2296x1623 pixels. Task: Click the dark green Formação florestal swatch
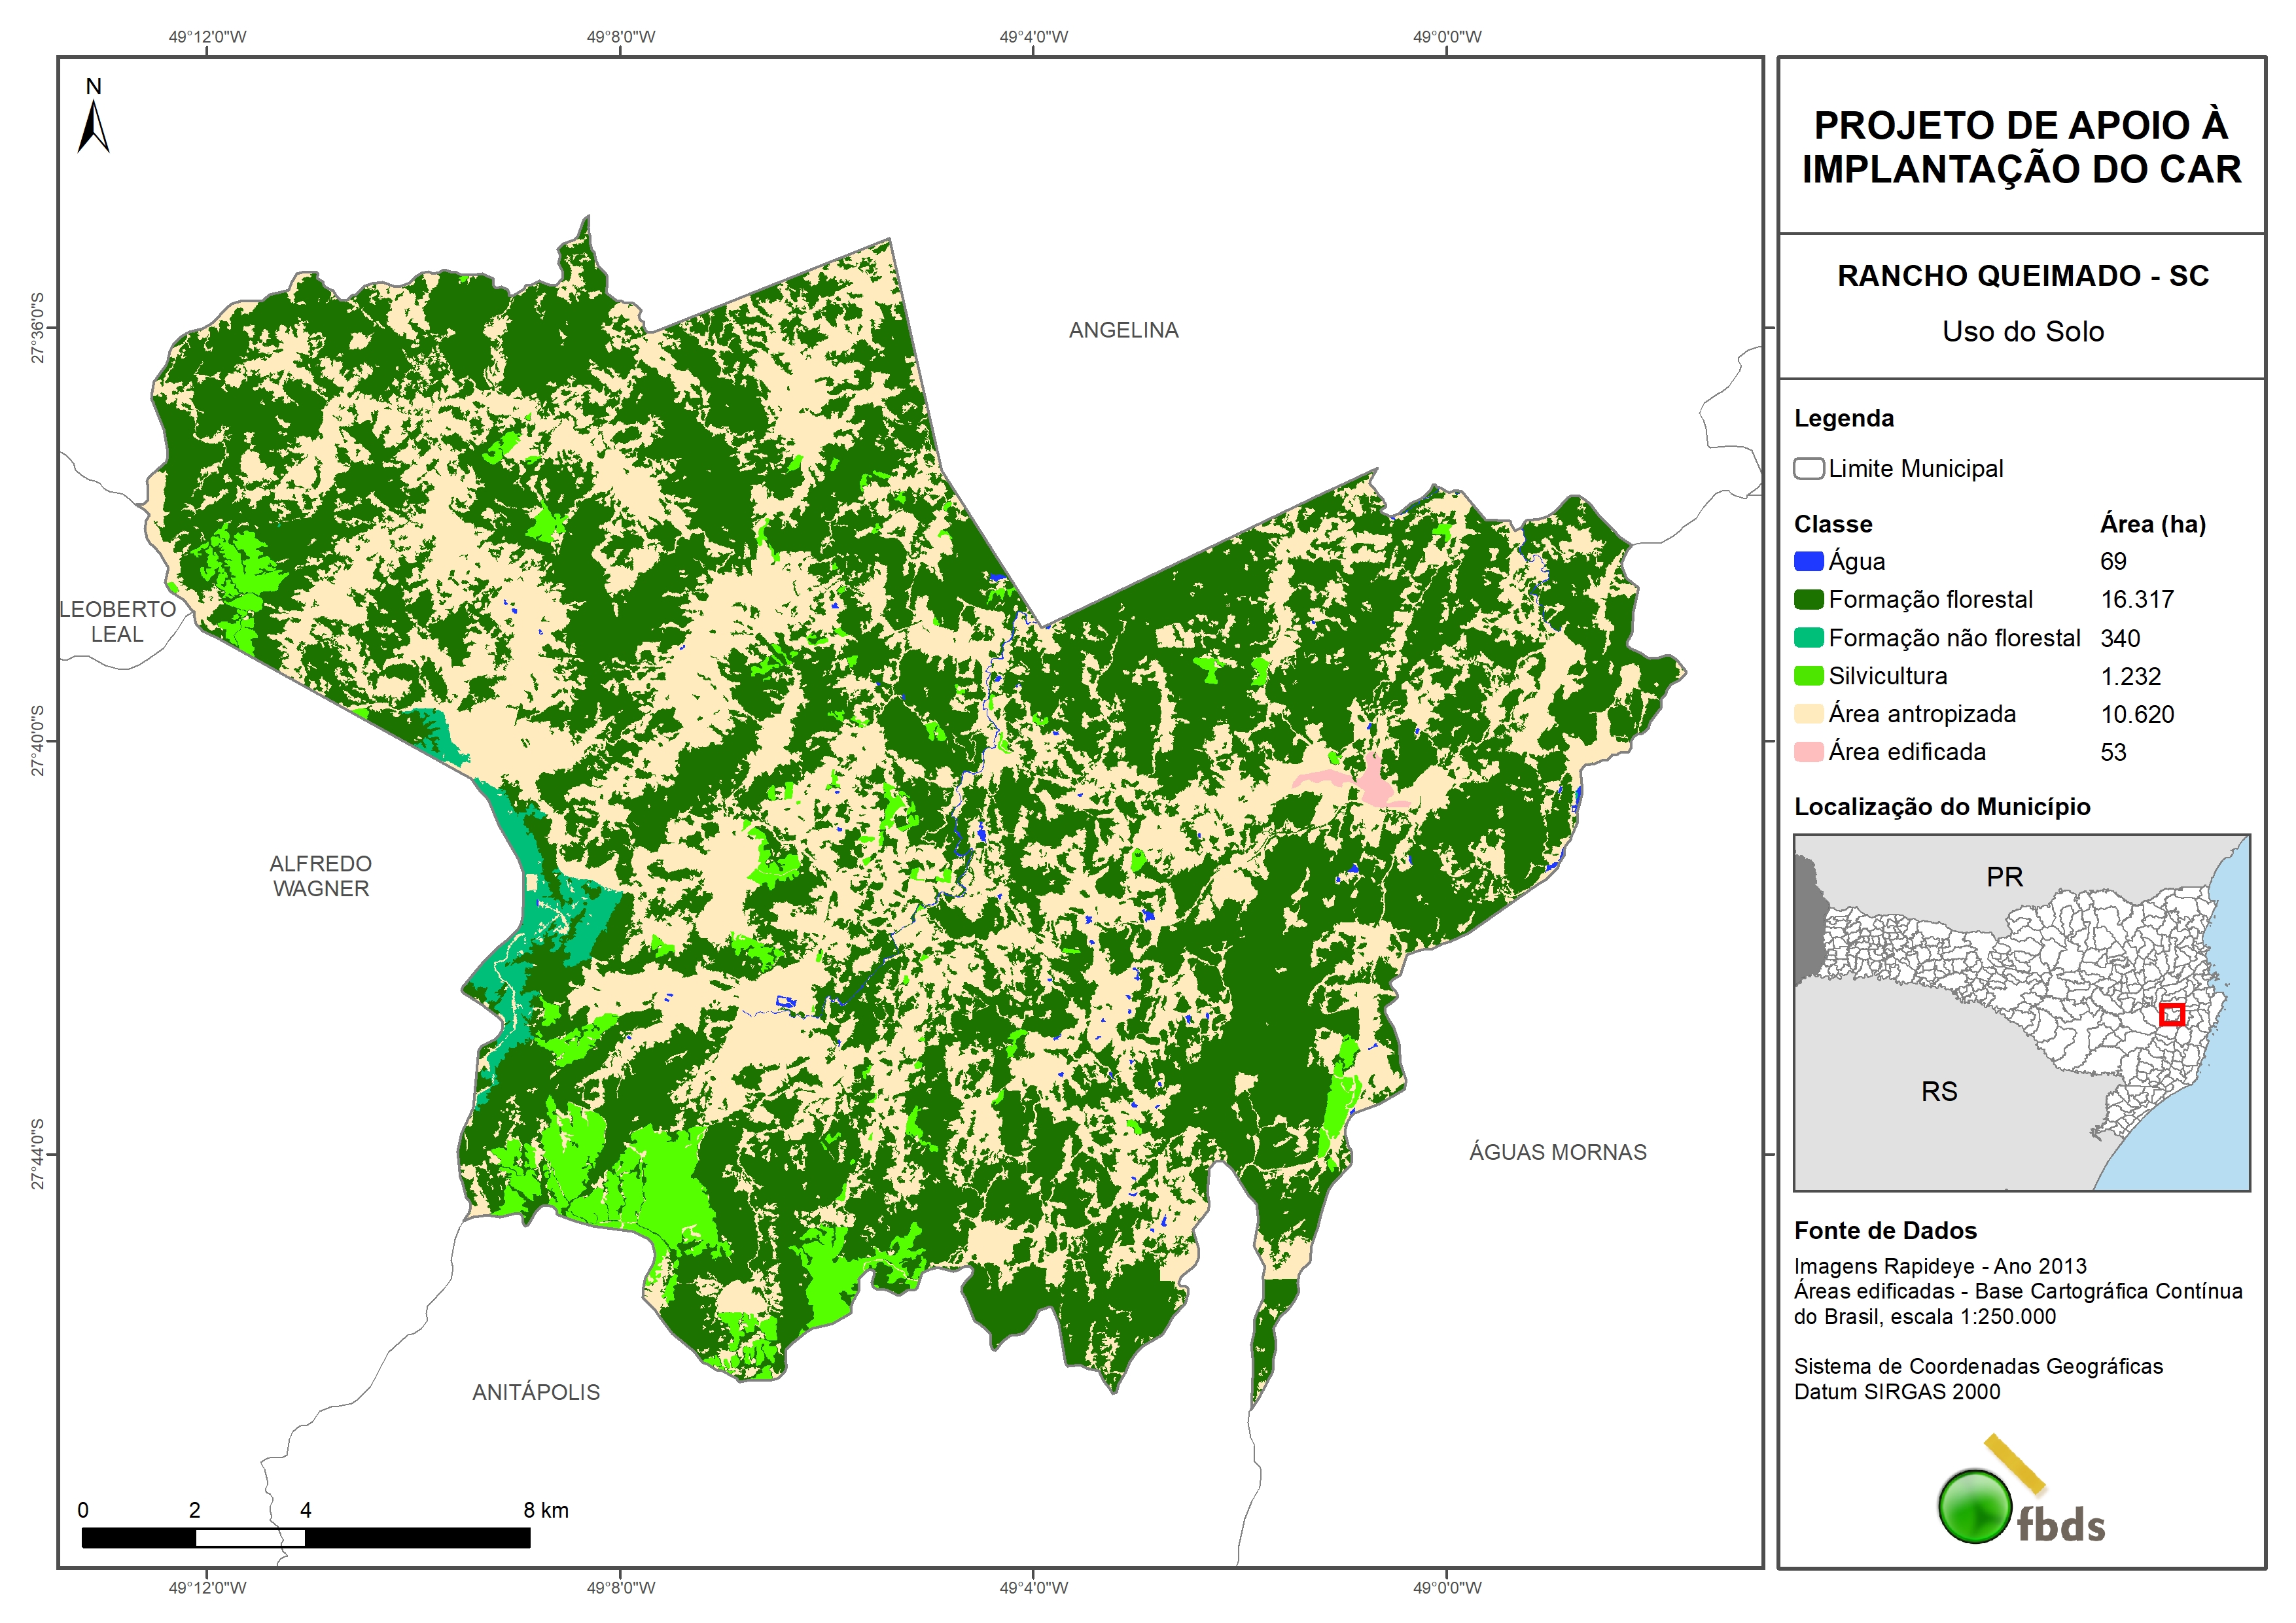pyautogui.click(x=1808, y=600)
